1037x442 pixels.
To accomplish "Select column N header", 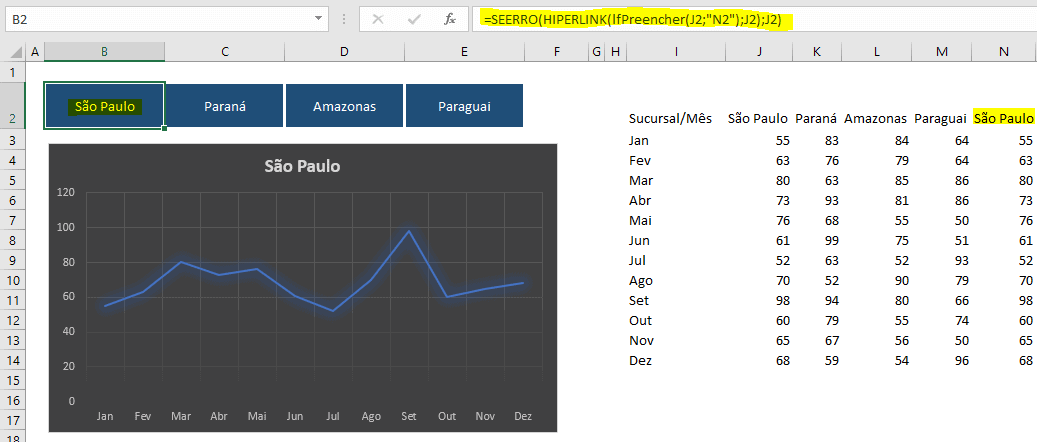I will tap(1004, 52).
